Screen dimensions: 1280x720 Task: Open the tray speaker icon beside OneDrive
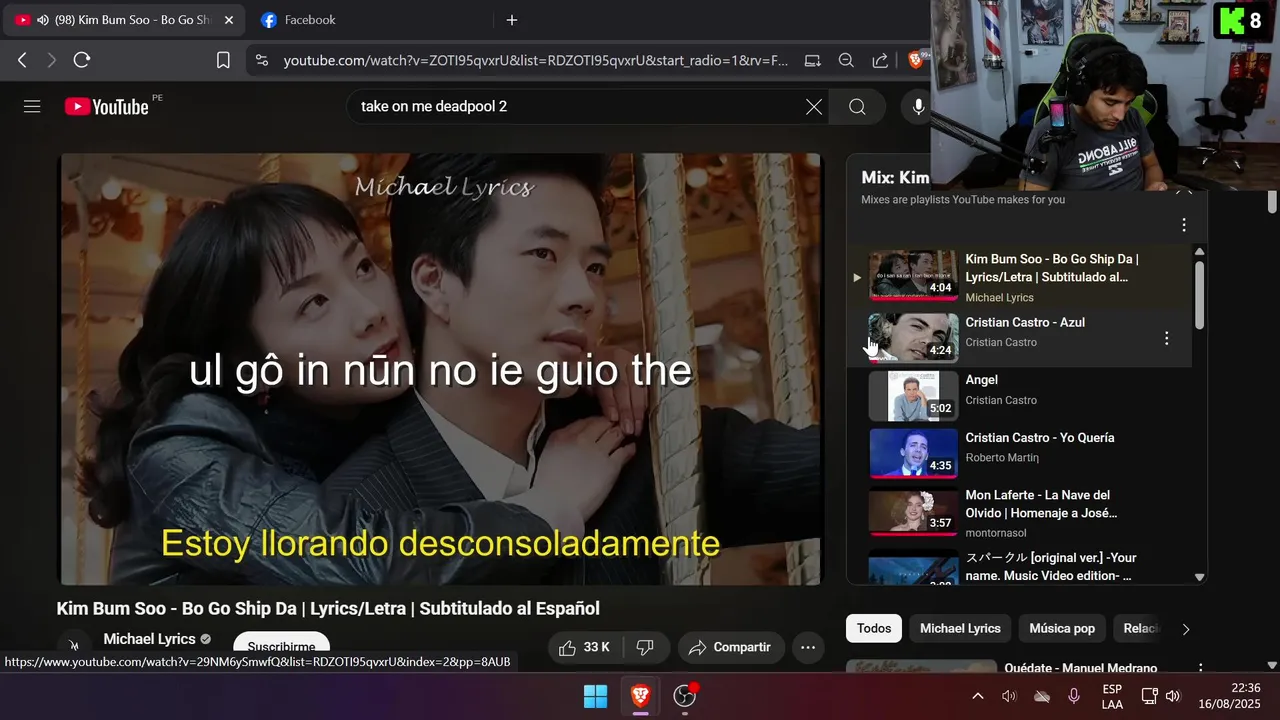point(1009,696)
